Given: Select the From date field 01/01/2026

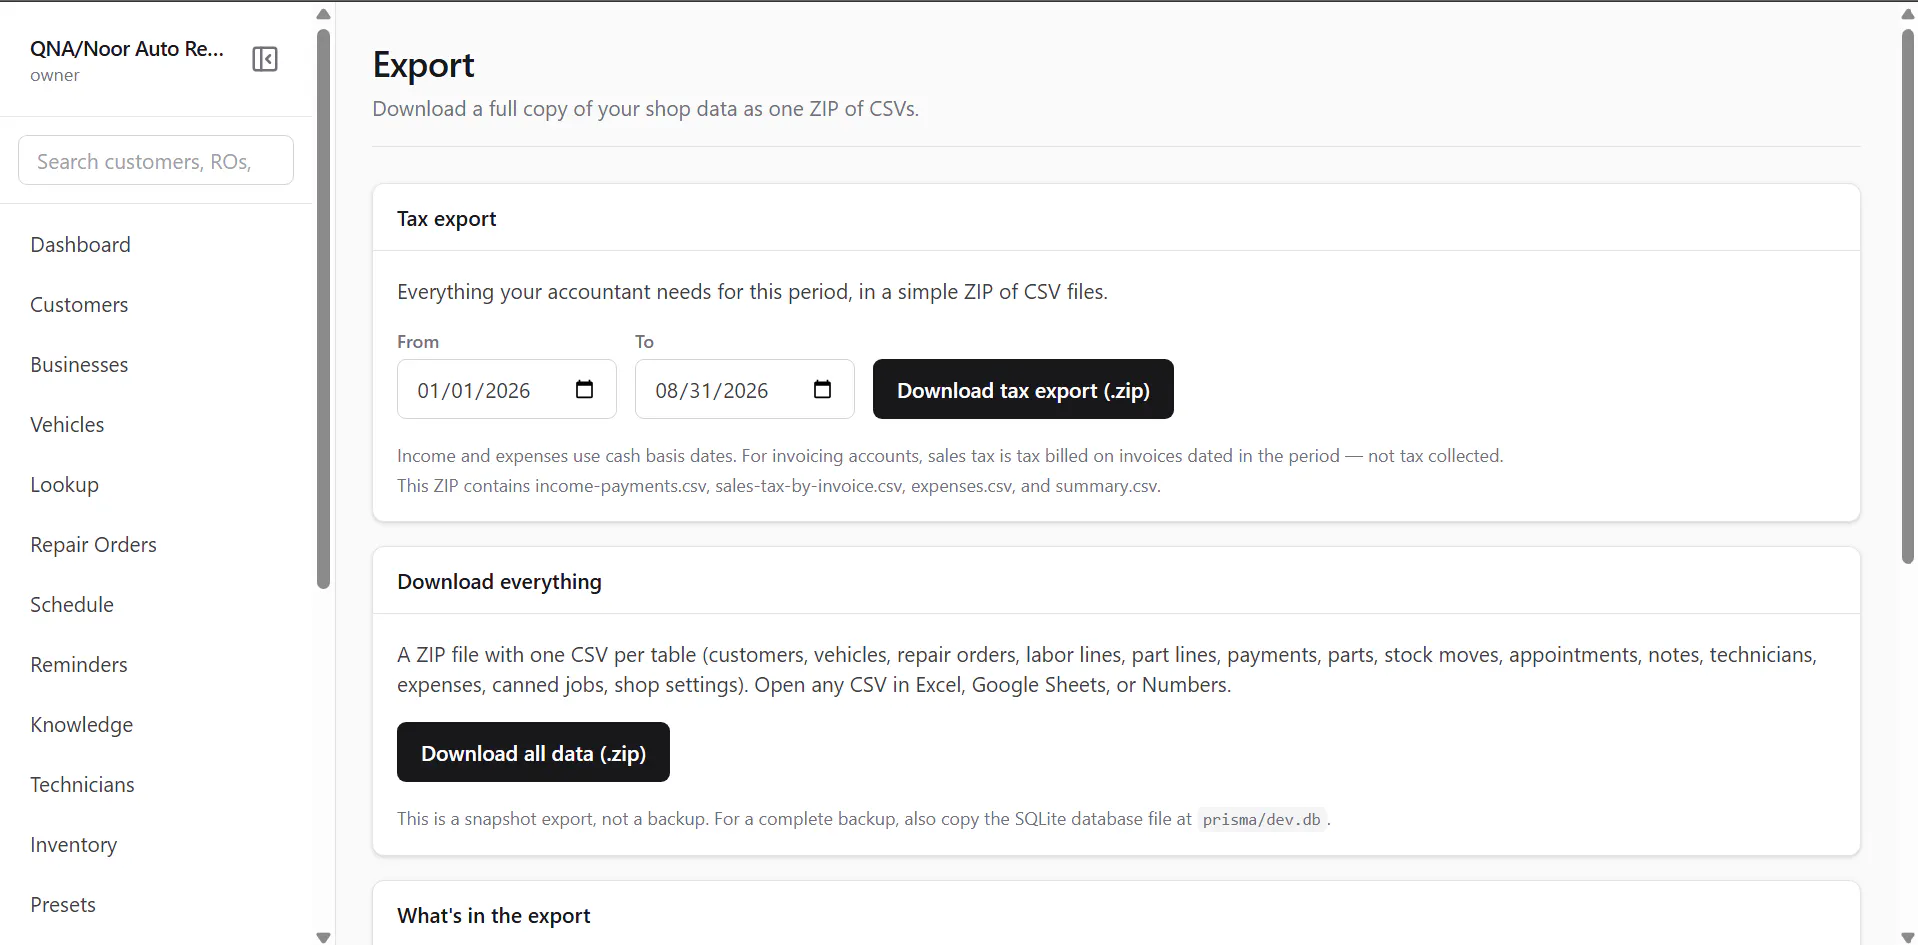Looking at the screenshot, I should pos(507,389).
